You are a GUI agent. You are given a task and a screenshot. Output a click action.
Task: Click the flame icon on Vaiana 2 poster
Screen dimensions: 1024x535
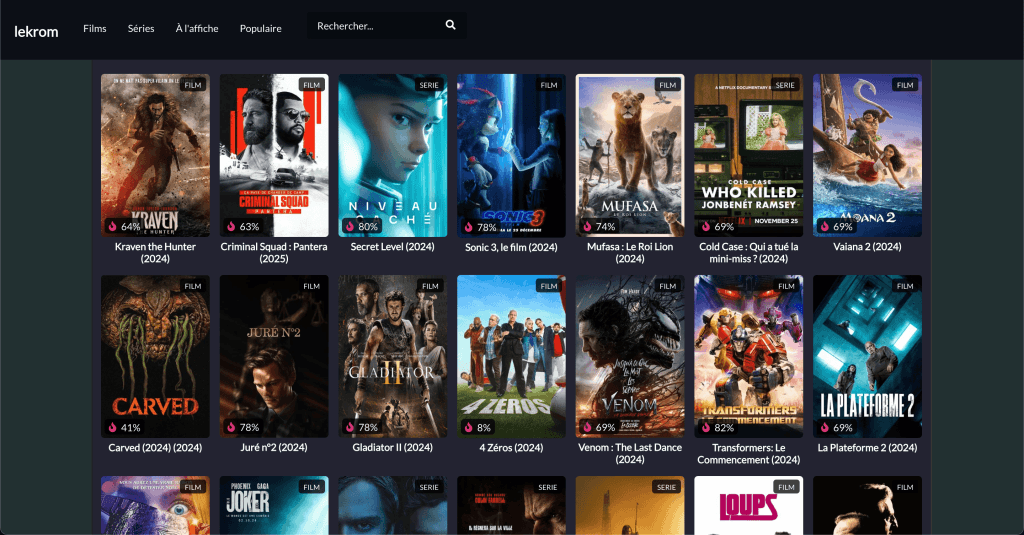(825, 226)
